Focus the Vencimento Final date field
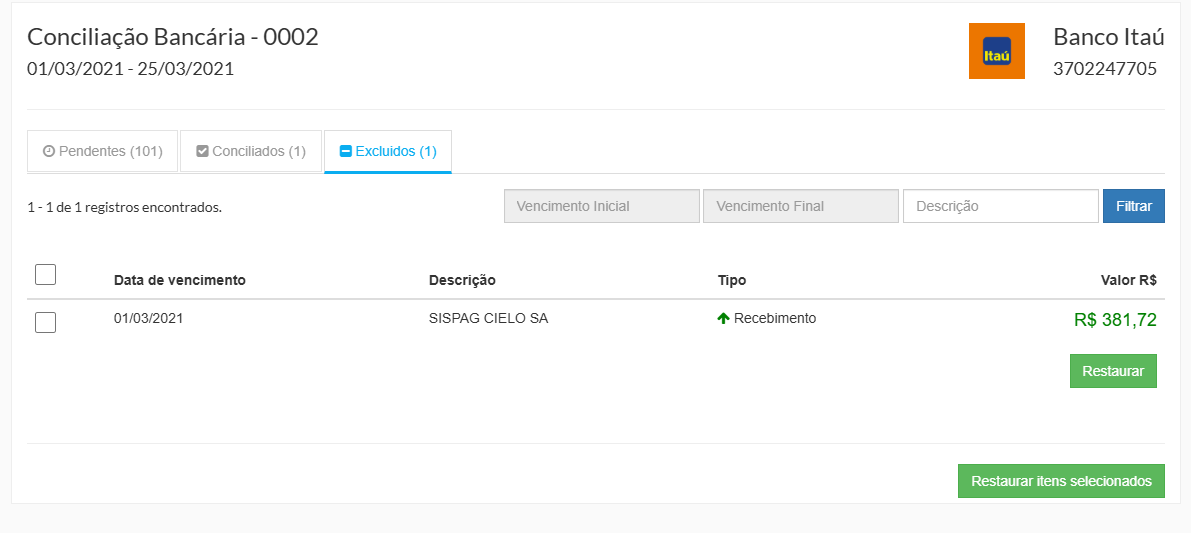Viewport: 1191px width, 533px height. (x=800, y=207)
